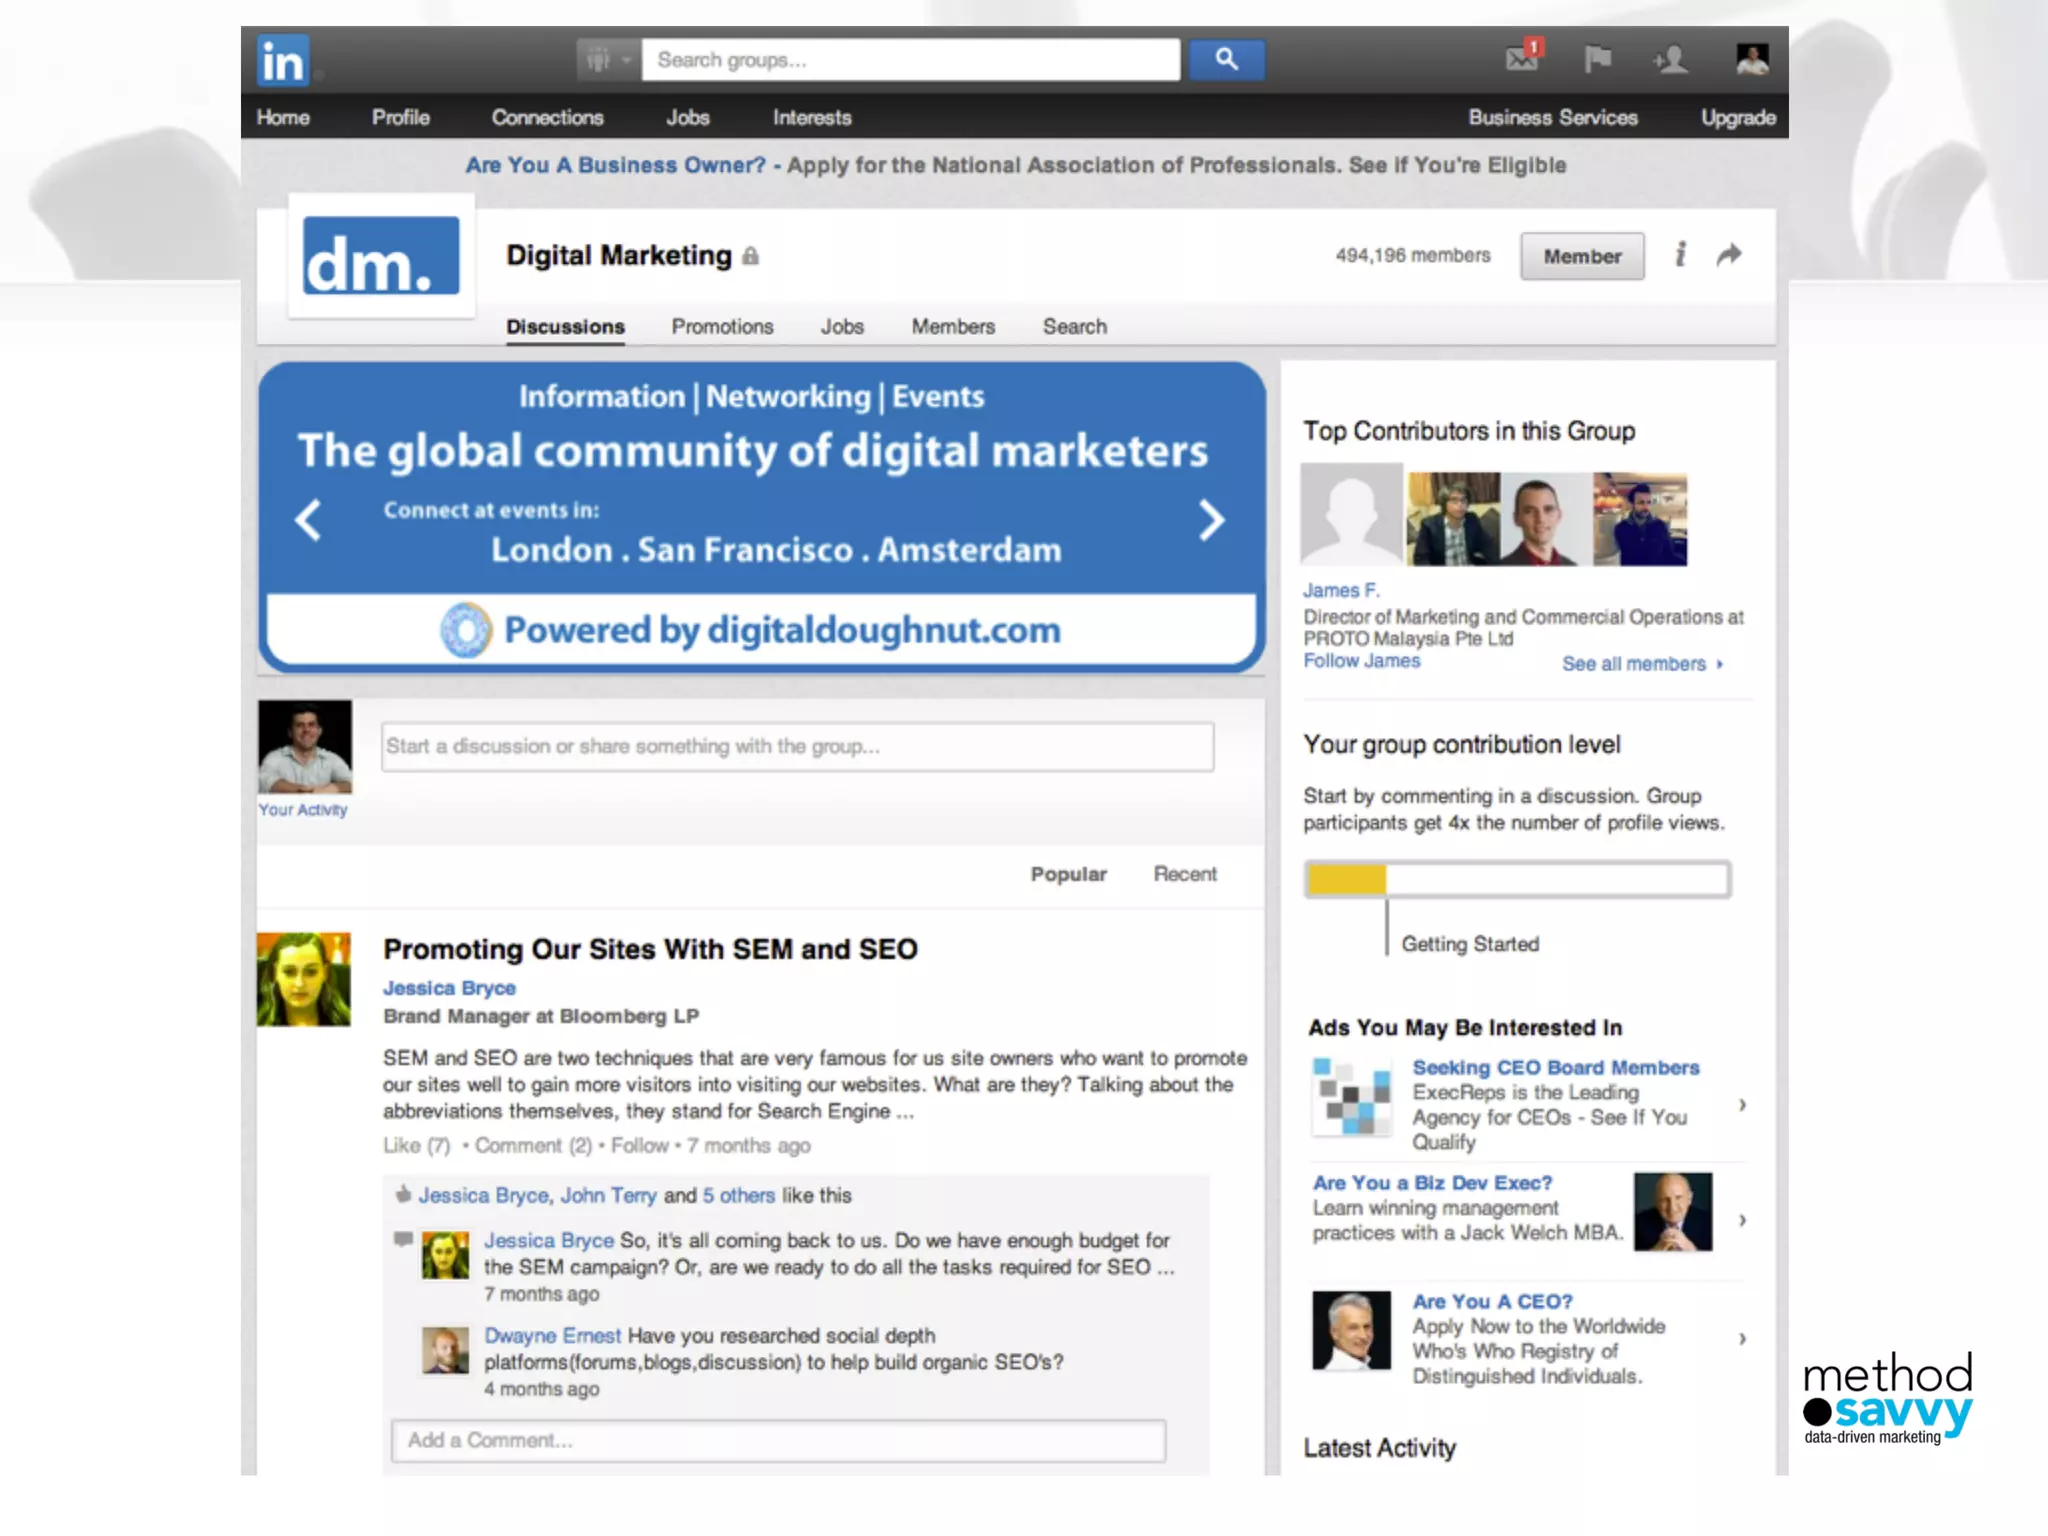Image resolution: width=2048 pixels, height=1536 pixels.
Task: Expand arrow for Are You A CEO ad
Action: (x=1742, y=1338)
